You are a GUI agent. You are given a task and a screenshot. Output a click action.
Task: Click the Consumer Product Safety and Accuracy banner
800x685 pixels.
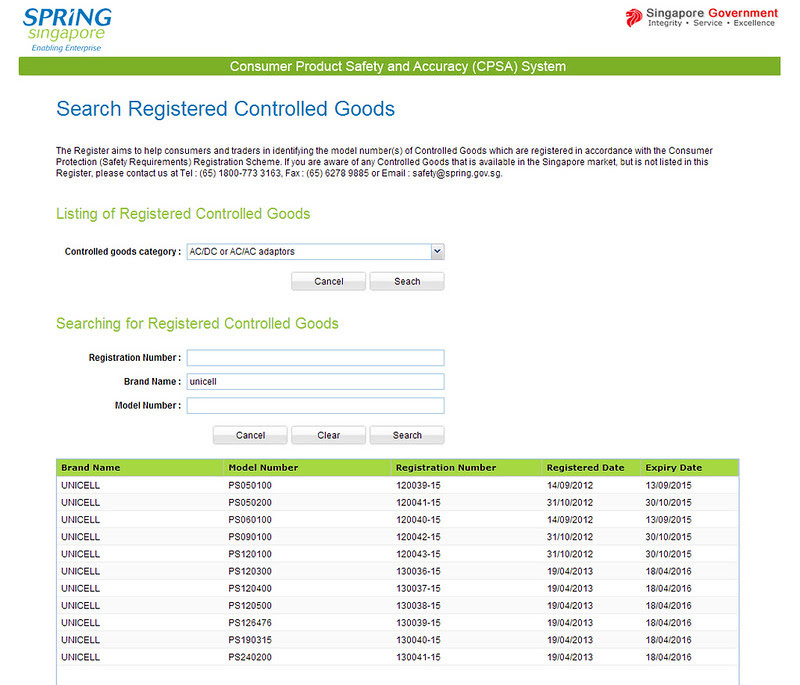click(399, 66)
